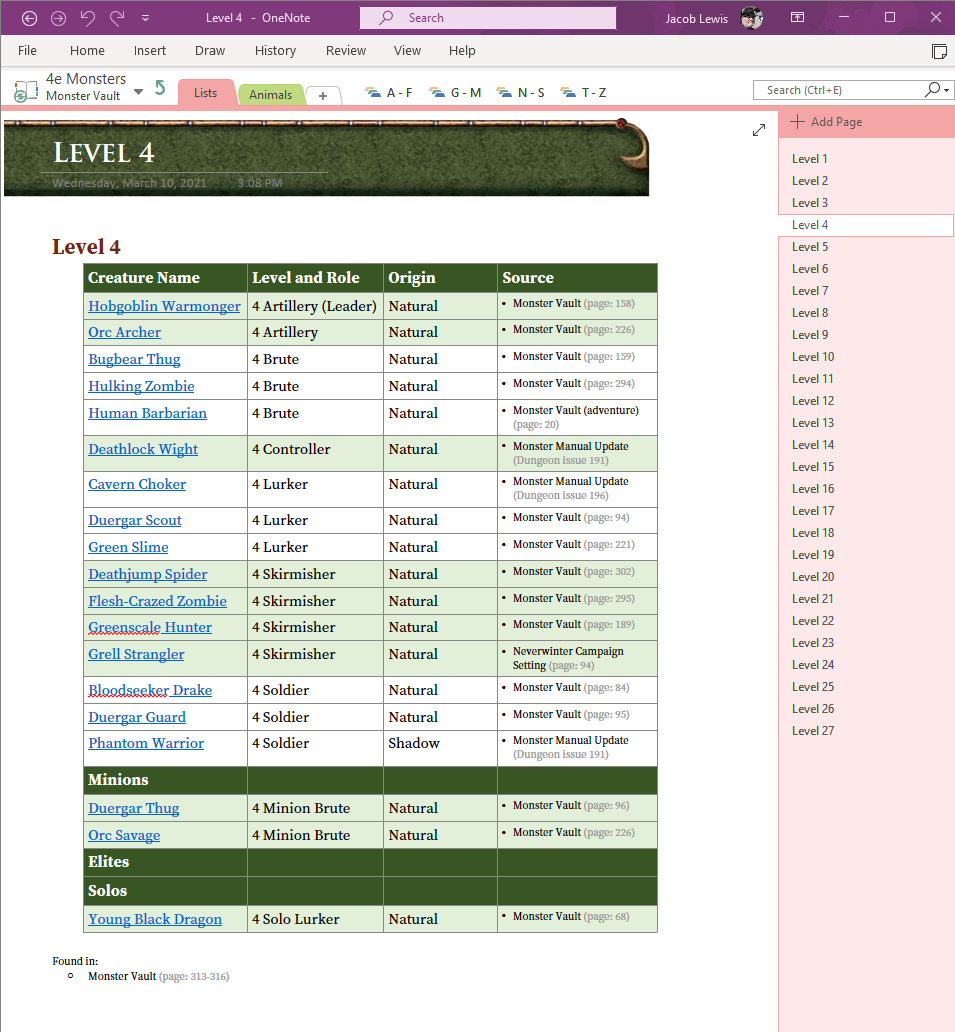The width and height of the screenshot is (955, 1032).
Task: Open the Insert ribbon tab
Action: pyautogui.click(x=149, y=51)
